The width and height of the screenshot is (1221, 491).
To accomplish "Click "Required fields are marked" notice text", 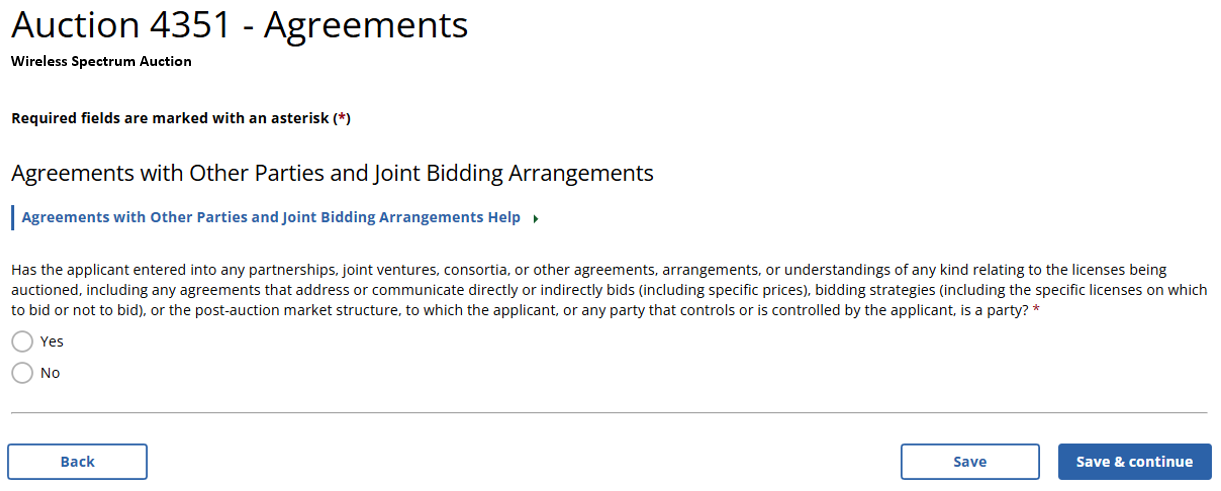I will [170, 119].
